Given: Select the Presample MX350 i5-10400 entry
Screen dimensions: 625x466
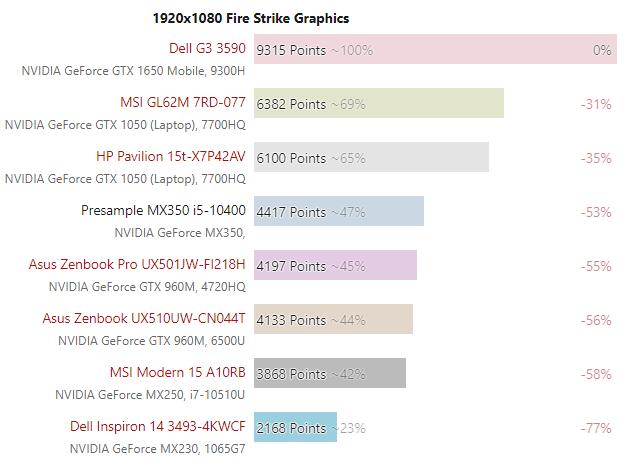Looking at the screenshot, I should coord(163,210).
